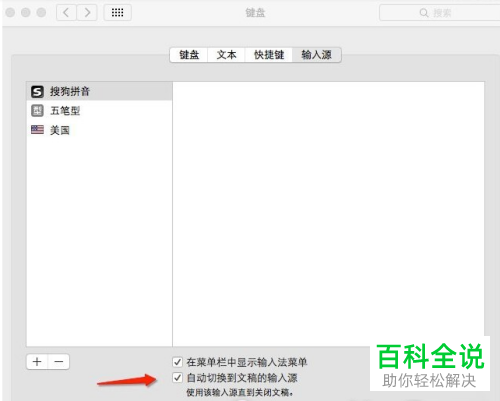The width and height of the screenshot is (500, 401).
Task: Switch to the 文本 tab
Action: (x=226, y=55)
